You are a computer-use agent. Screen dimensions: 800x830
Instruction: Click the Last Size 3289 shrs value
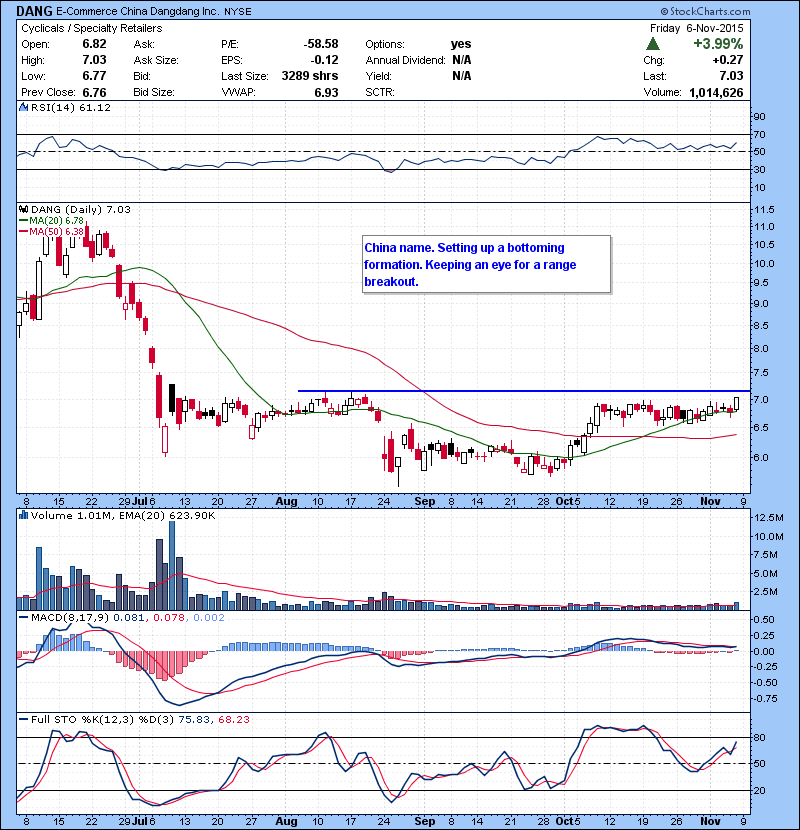310,76
